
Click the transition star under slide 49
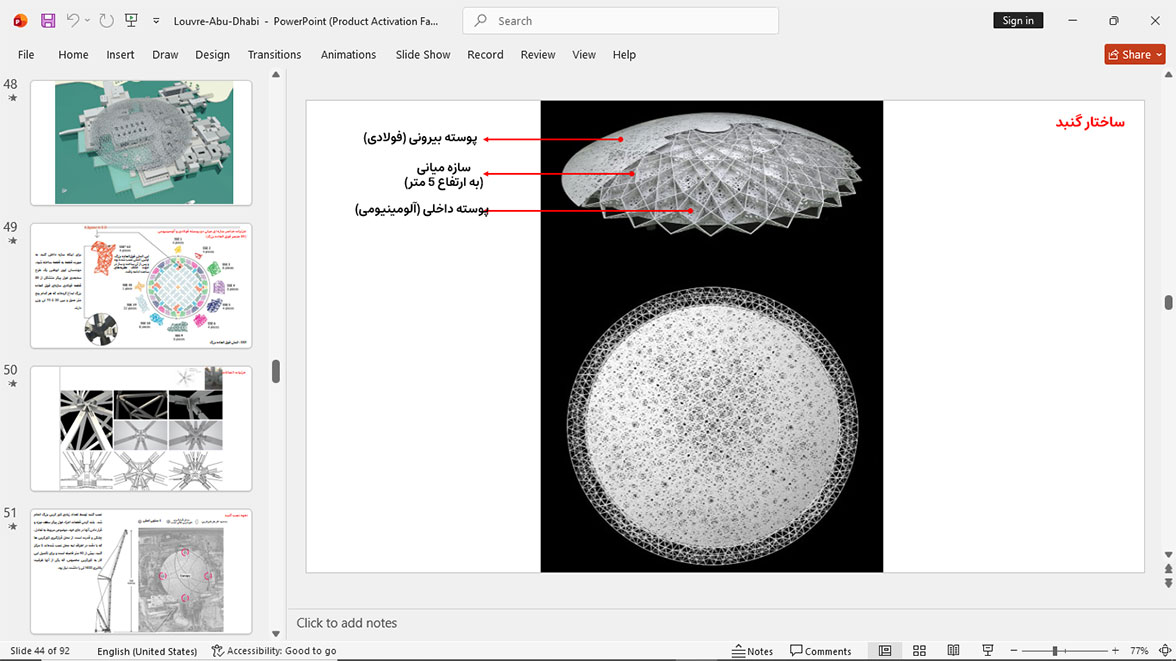[12, 241]
